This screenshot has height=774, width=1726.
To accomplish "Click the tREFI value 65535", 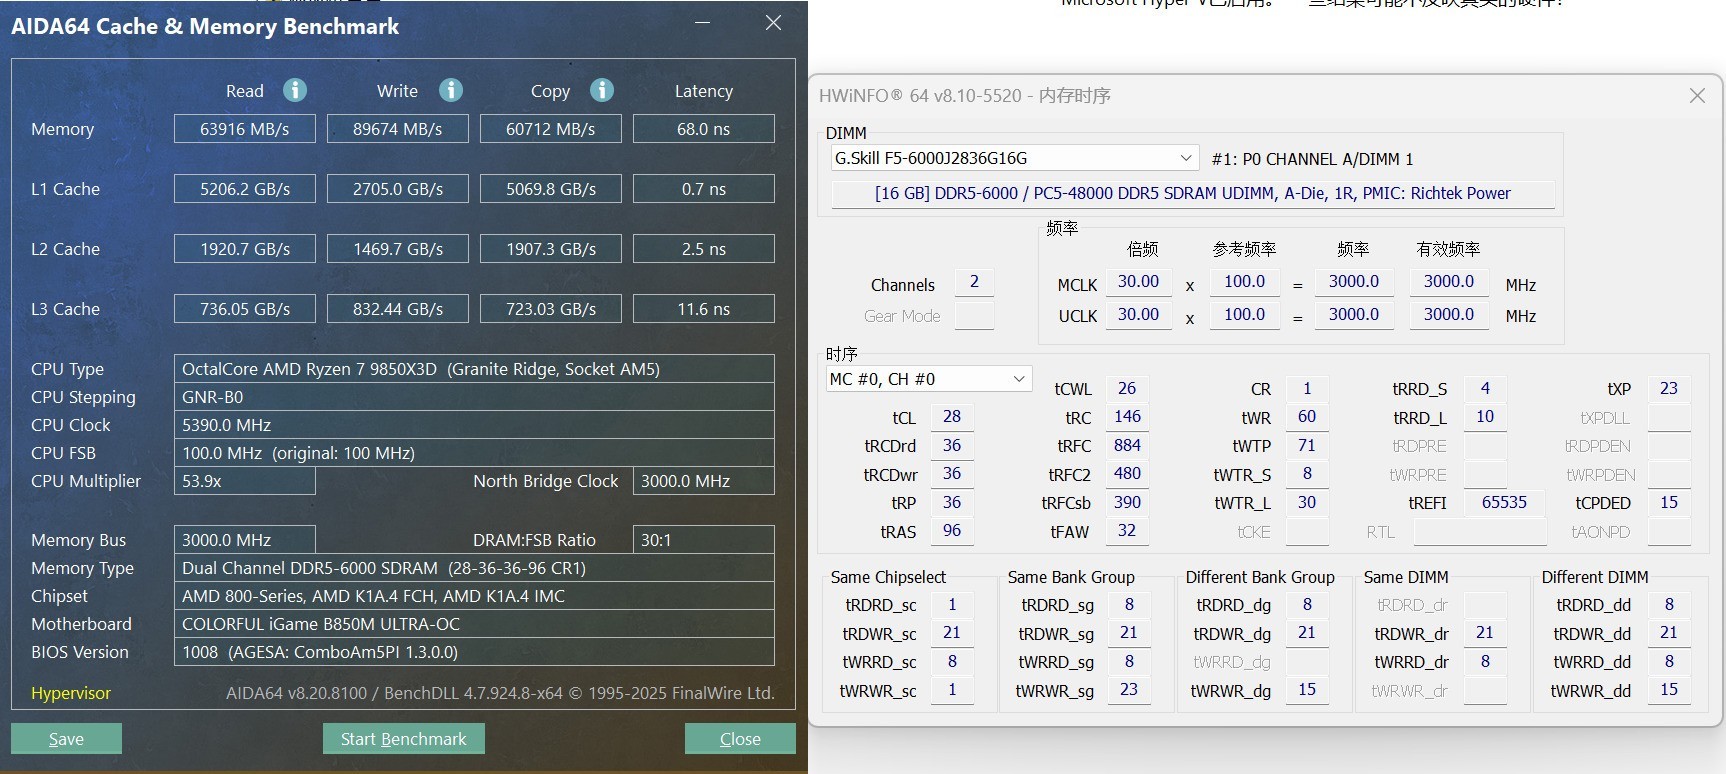I will 1505,503.
